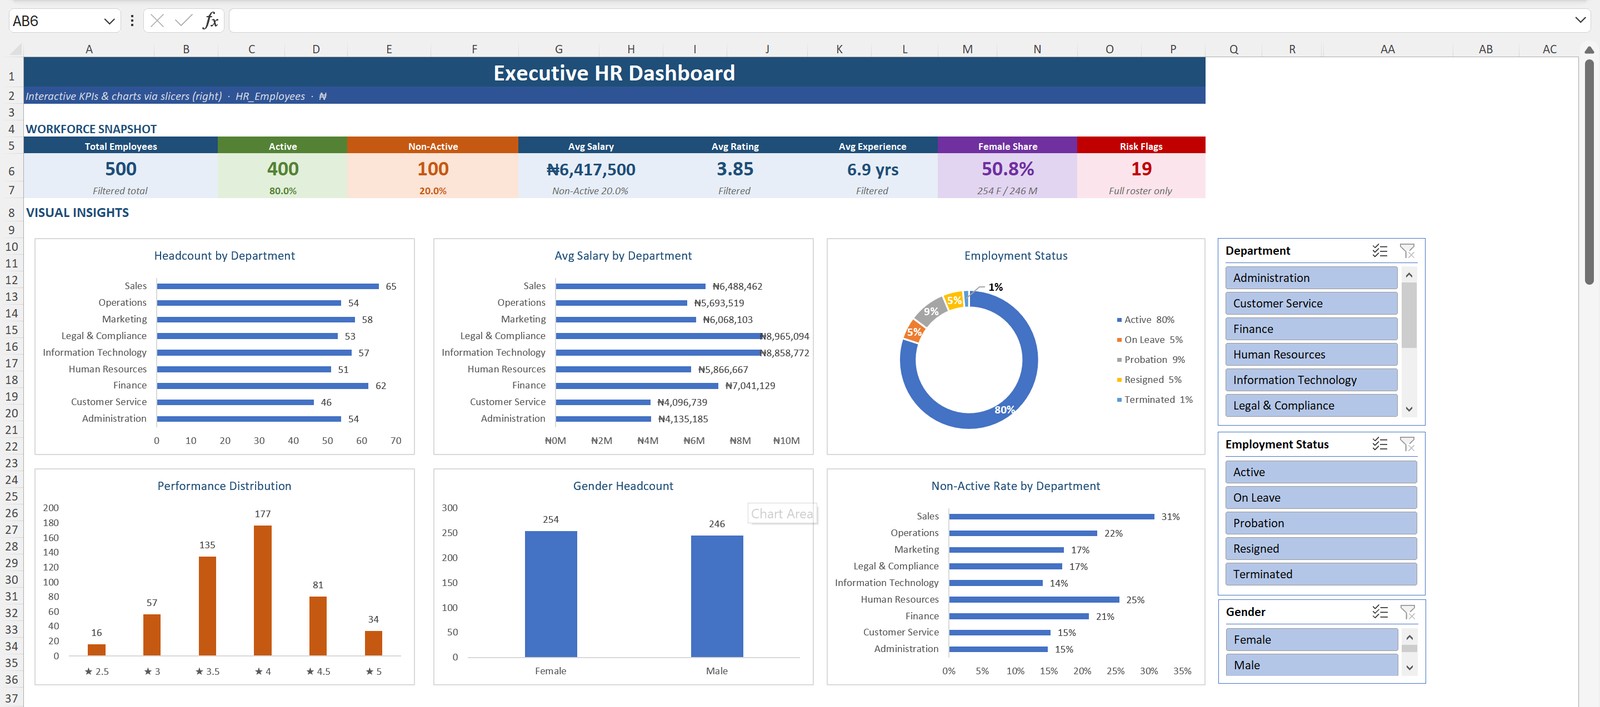The height and width of the screenshot is (707, 1600).
Task: Select Female in the Gender slicer
Action: [x=1311, y=639]
